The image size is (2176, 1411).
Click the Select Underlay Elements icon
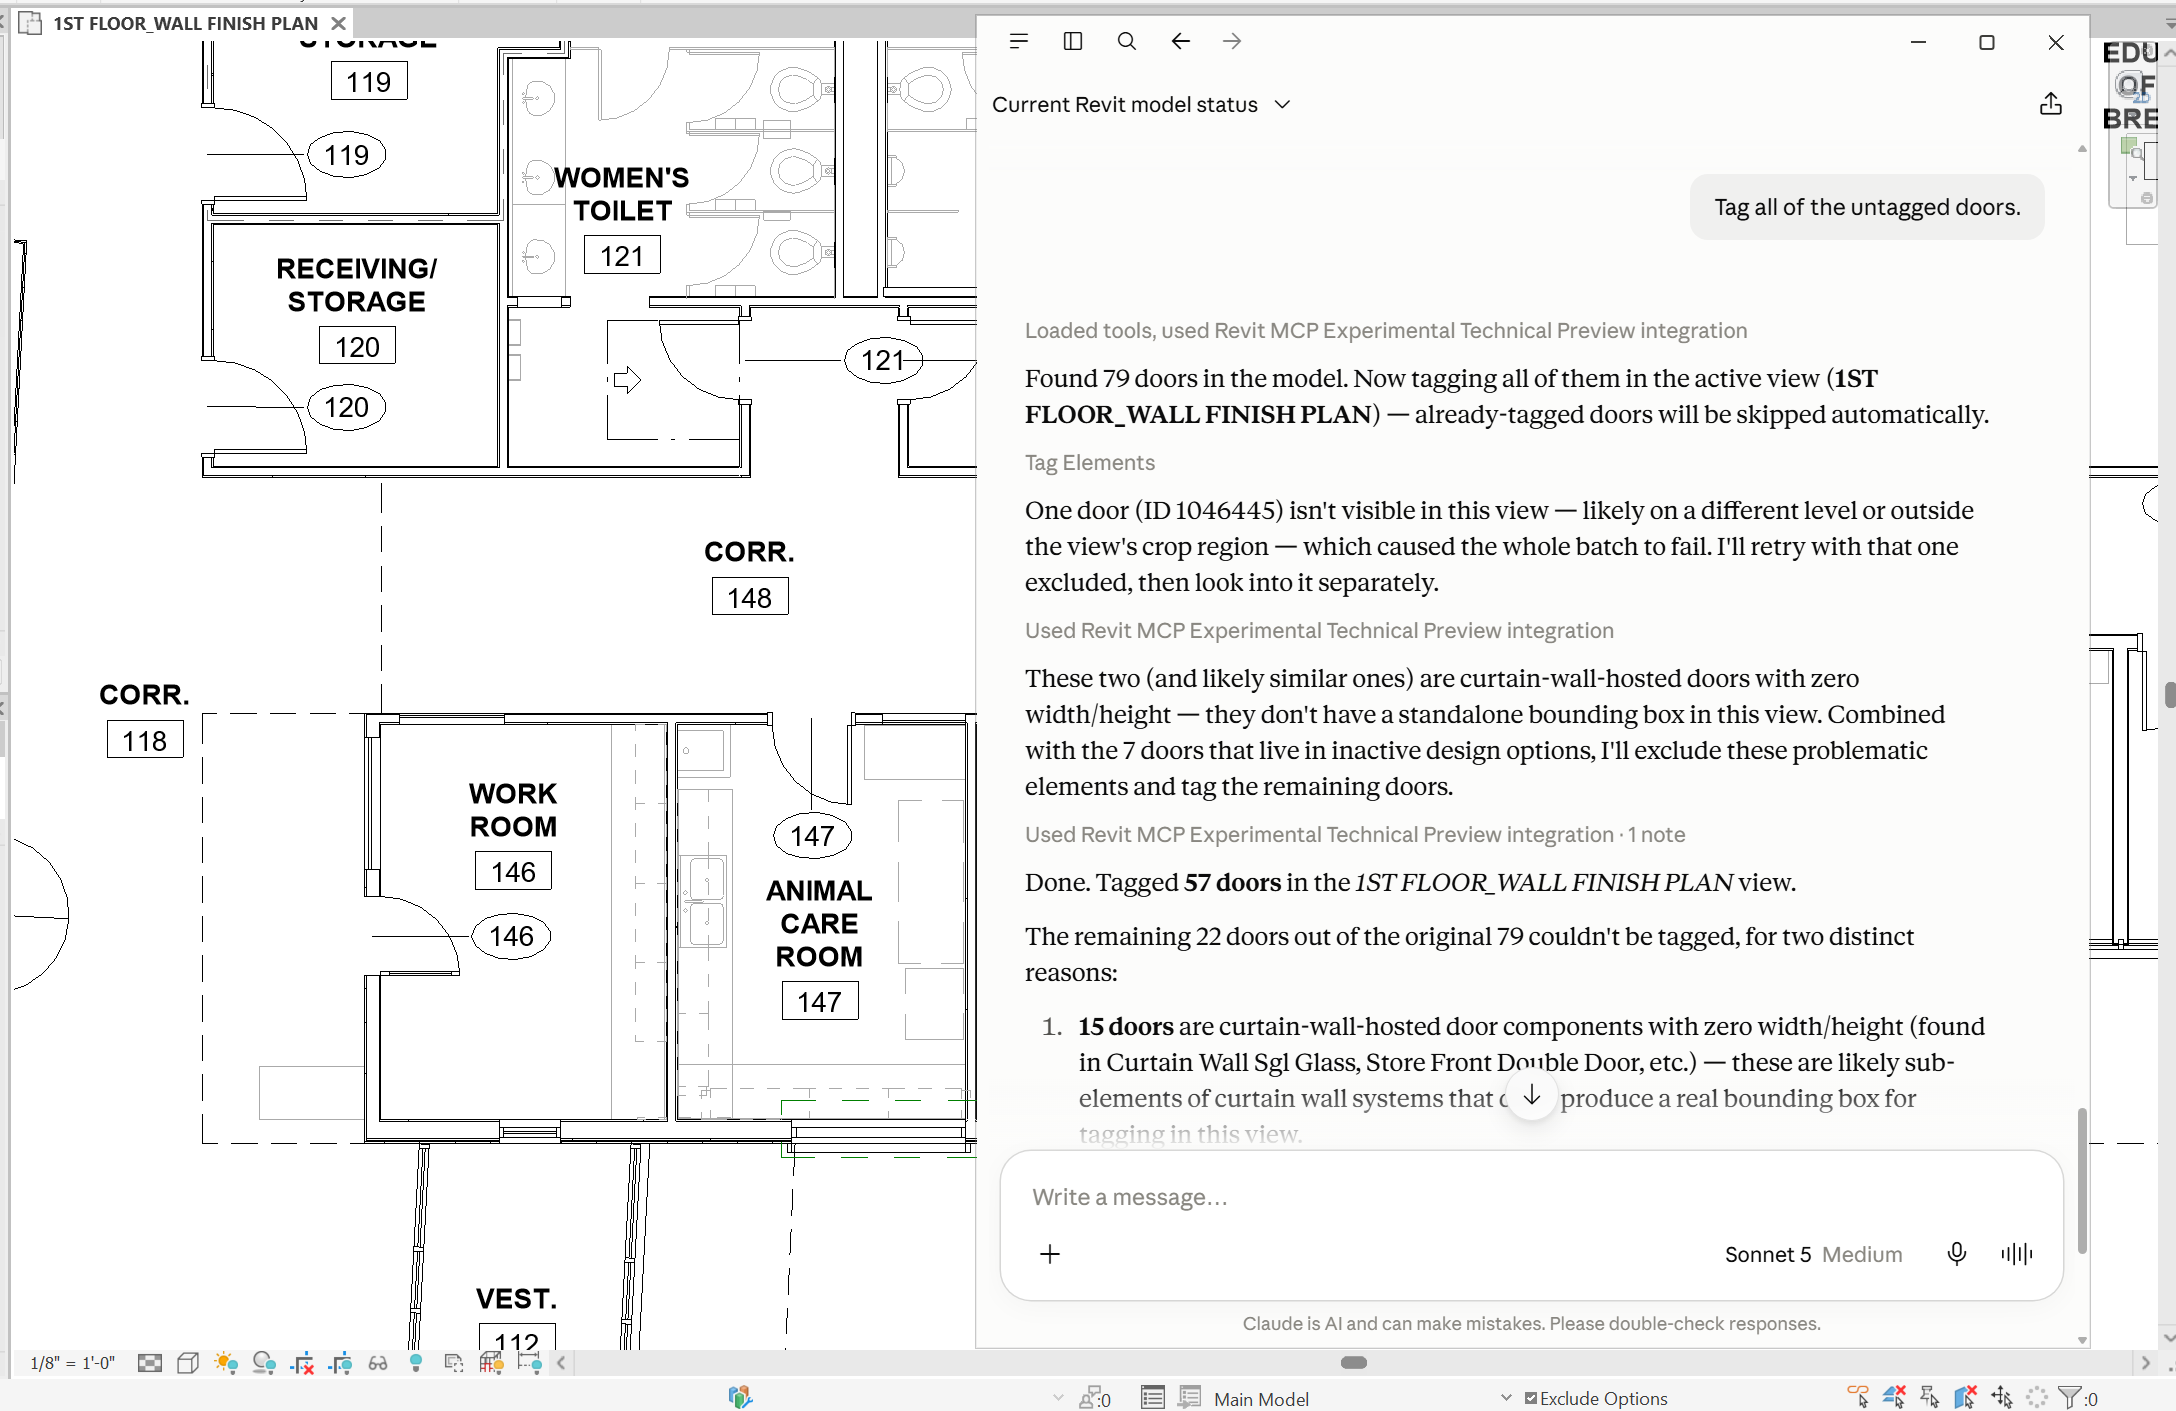1894,1397
